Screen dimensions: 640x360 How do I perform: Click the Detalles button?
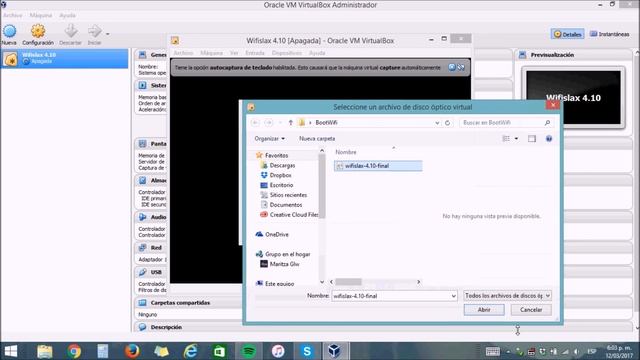(x=567, y=34)
